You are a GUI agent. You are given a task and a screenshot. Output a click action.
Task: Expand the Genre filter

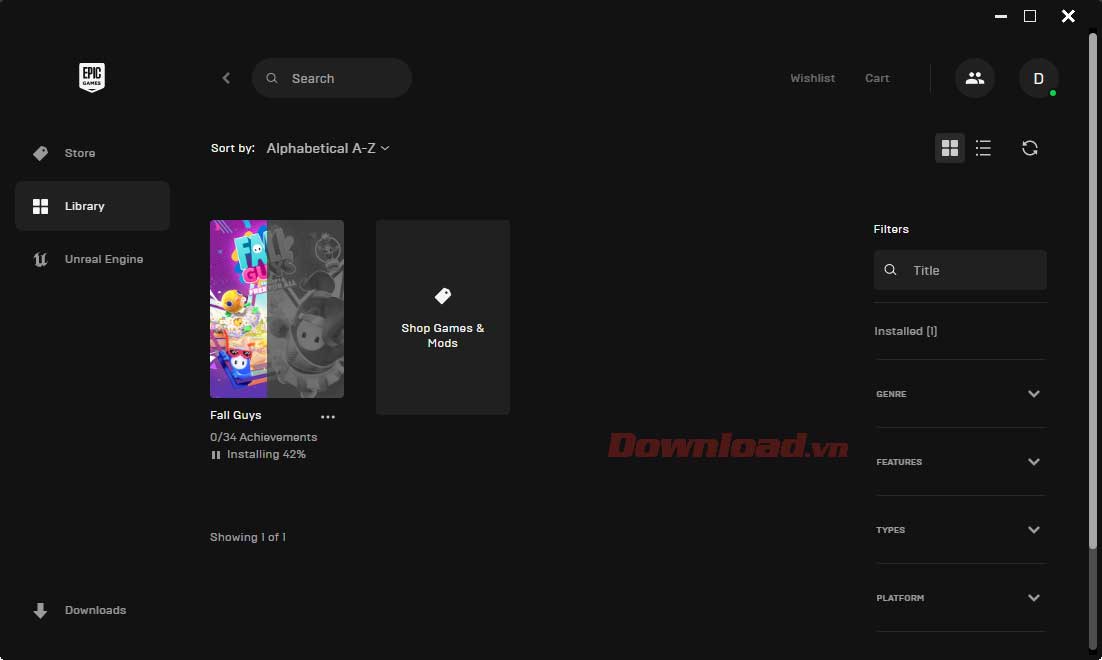[960, 394]
